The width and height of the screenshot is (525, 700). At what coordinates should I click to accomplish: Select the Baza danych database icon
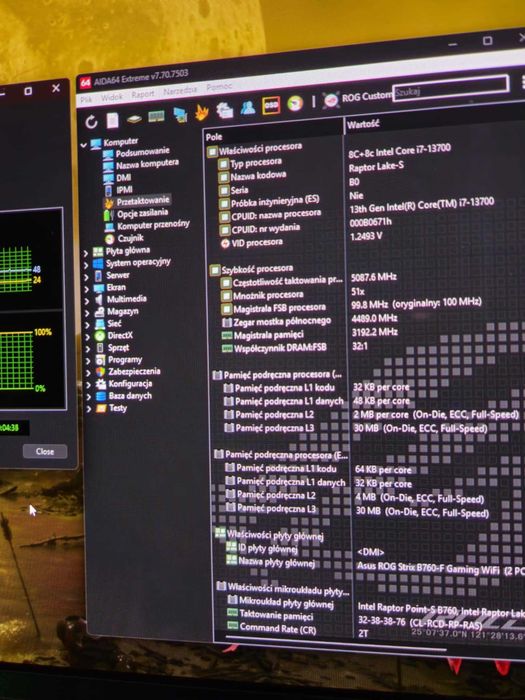pyautogui.click(x=101, y=396)
